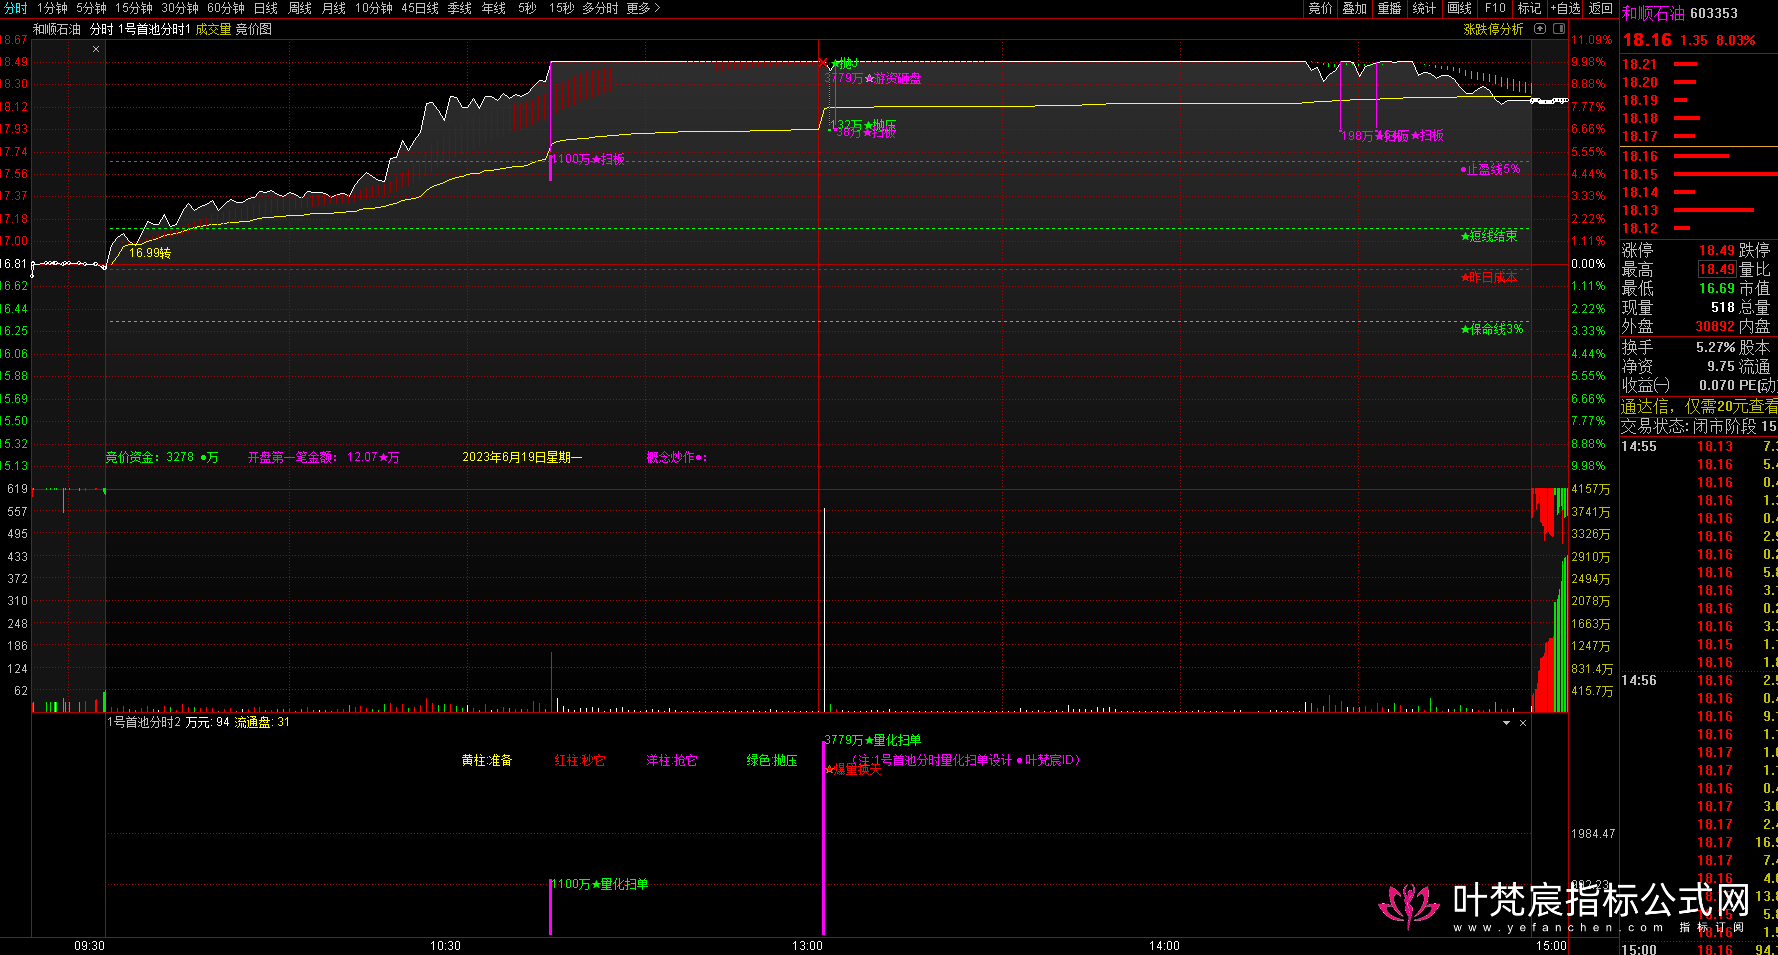This screenshot has height=955, width=1778.
Task: Activate the 画线 drawing tool
Action: click(1460, 8)
